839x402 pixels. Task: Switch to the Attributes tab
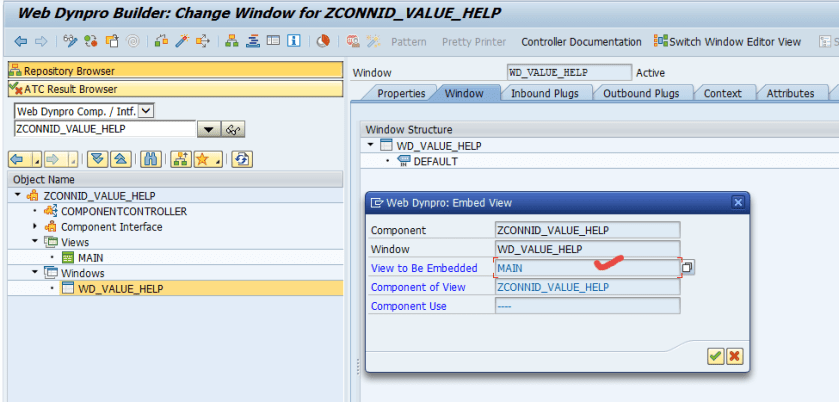[790, 93]
